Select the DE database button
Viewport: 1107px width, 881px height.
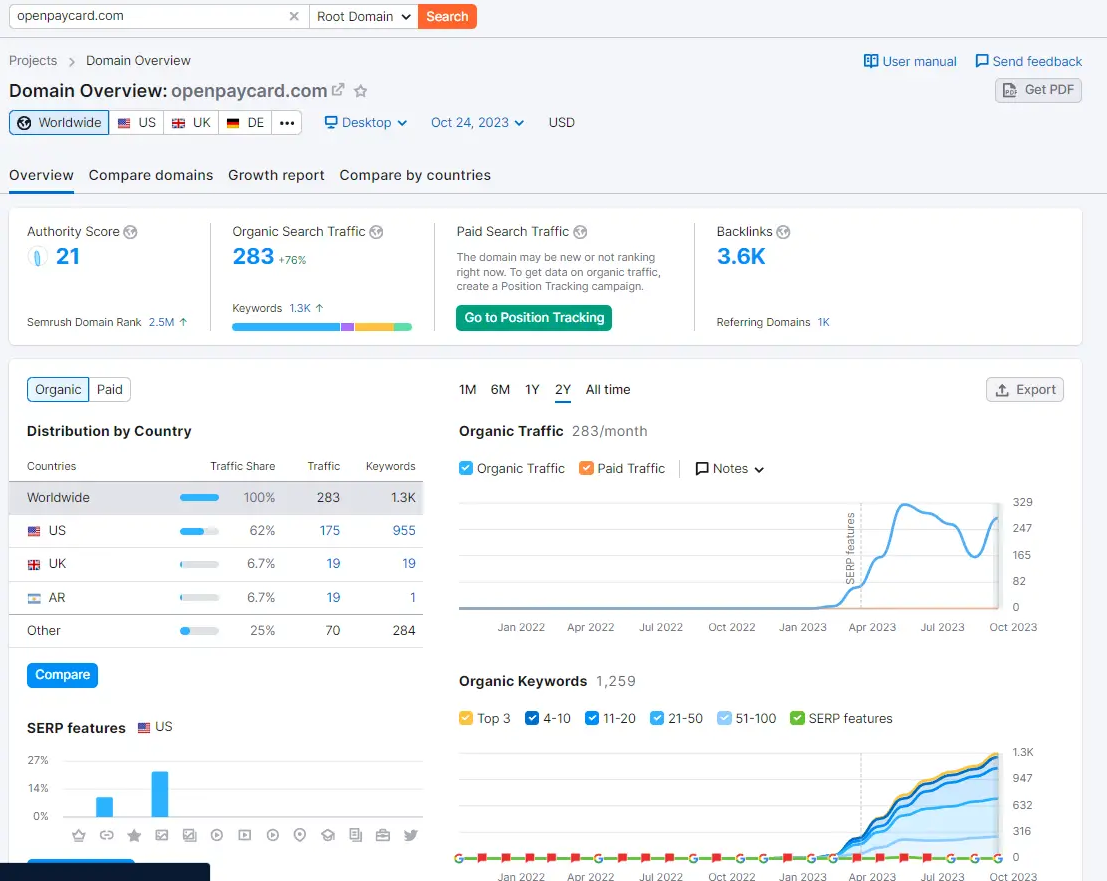(x=245, y=123)
